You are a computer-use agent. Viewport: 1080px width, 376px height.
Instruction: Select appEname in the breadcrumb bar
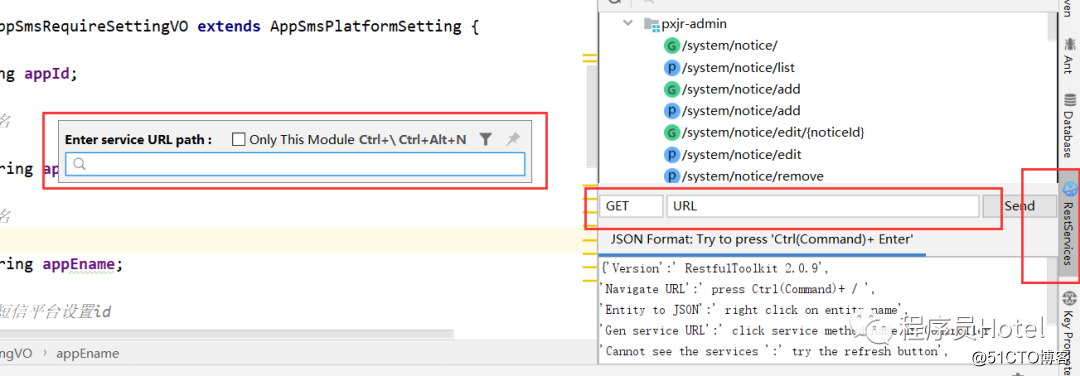[87, 353]
